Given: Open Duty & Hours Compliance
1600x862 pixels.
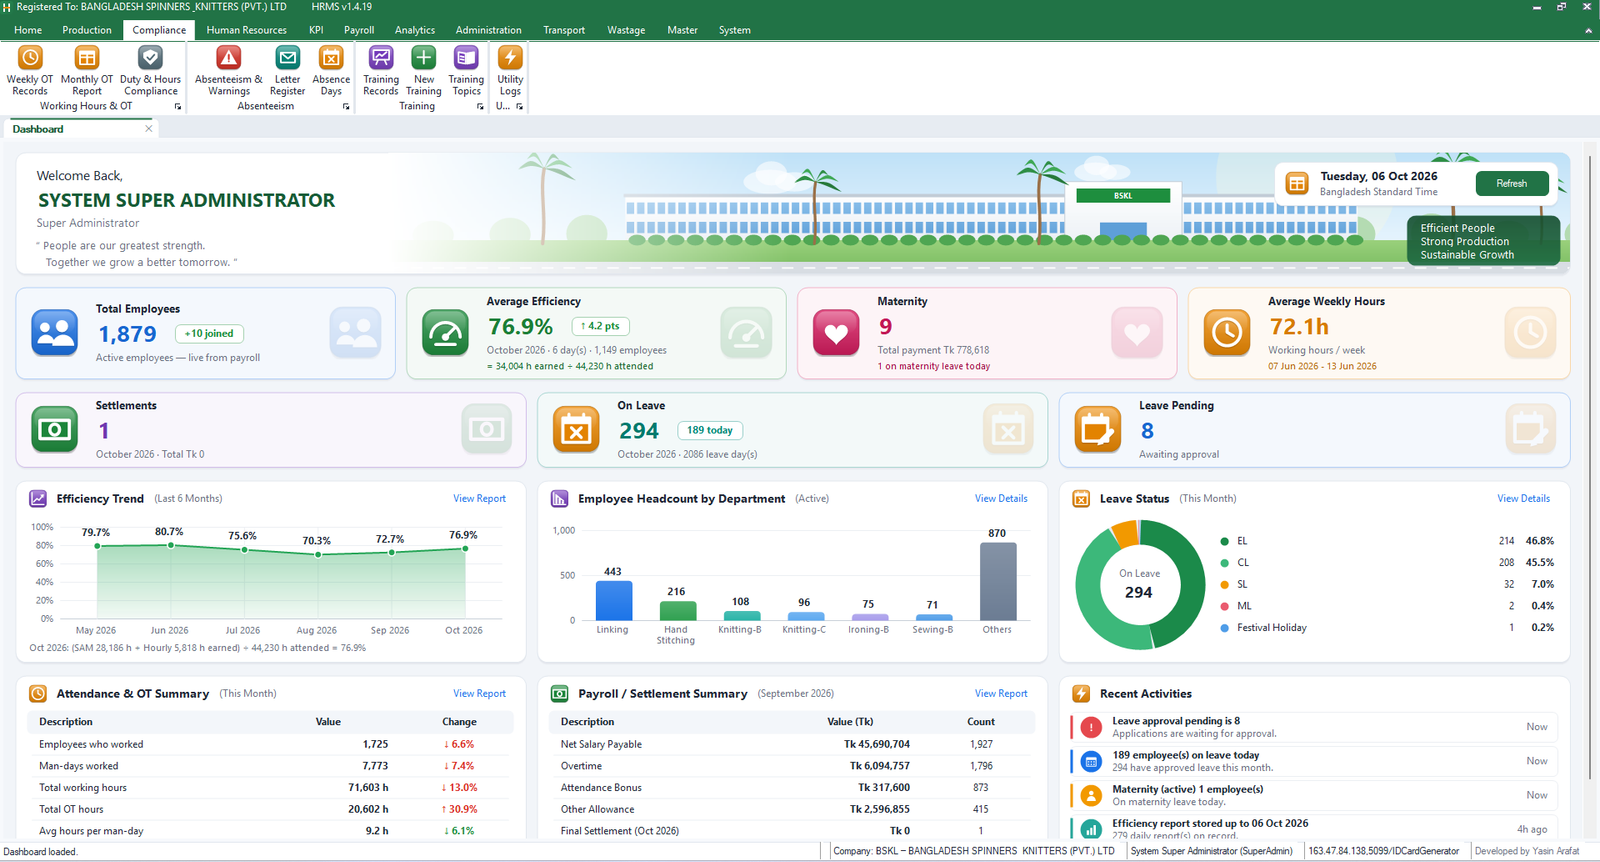Looking at the screenshot, I should [x=150, y=71].
